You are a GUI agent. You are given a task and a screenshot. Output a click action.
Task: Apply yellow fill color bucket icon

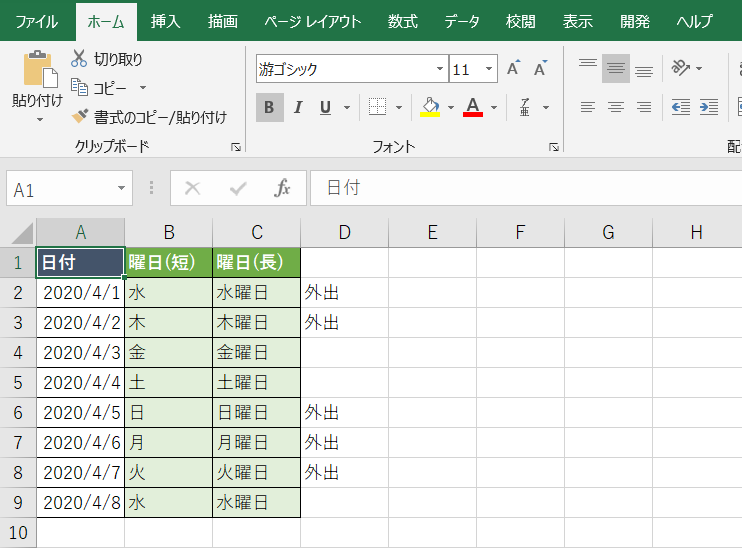click(x=430, y=107)
